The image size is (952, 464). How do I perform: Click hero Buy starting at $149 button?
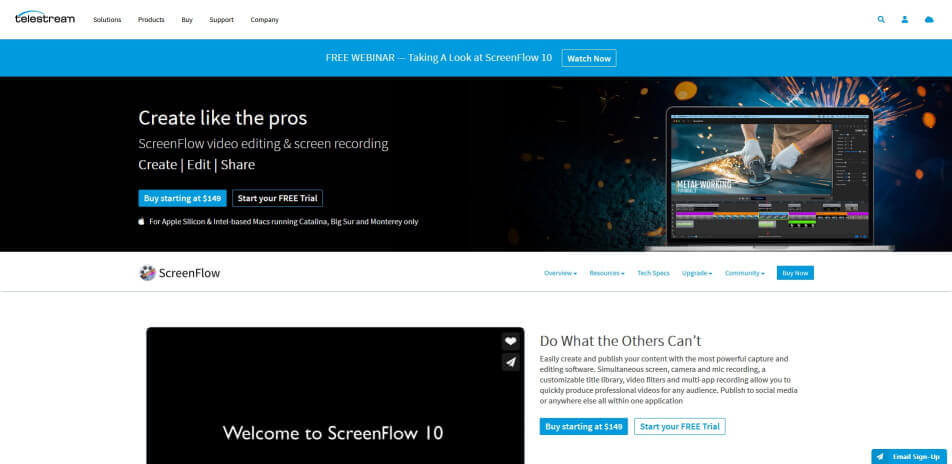(x=182, y=198)
